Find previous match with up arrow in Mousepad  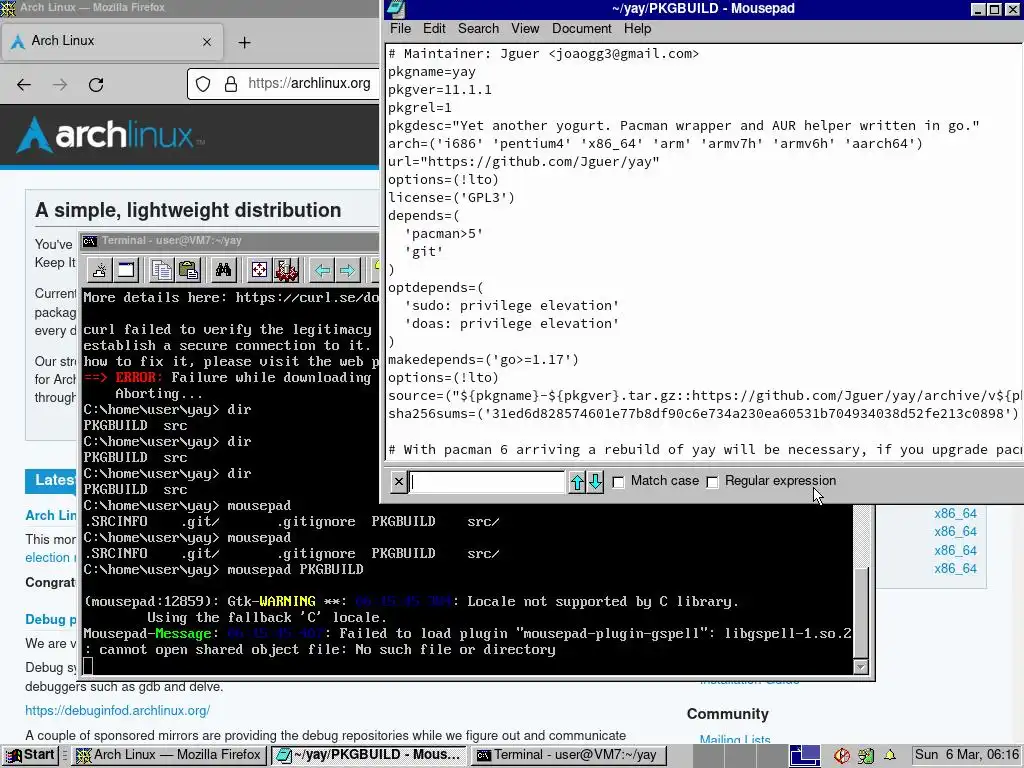[577, 482]
